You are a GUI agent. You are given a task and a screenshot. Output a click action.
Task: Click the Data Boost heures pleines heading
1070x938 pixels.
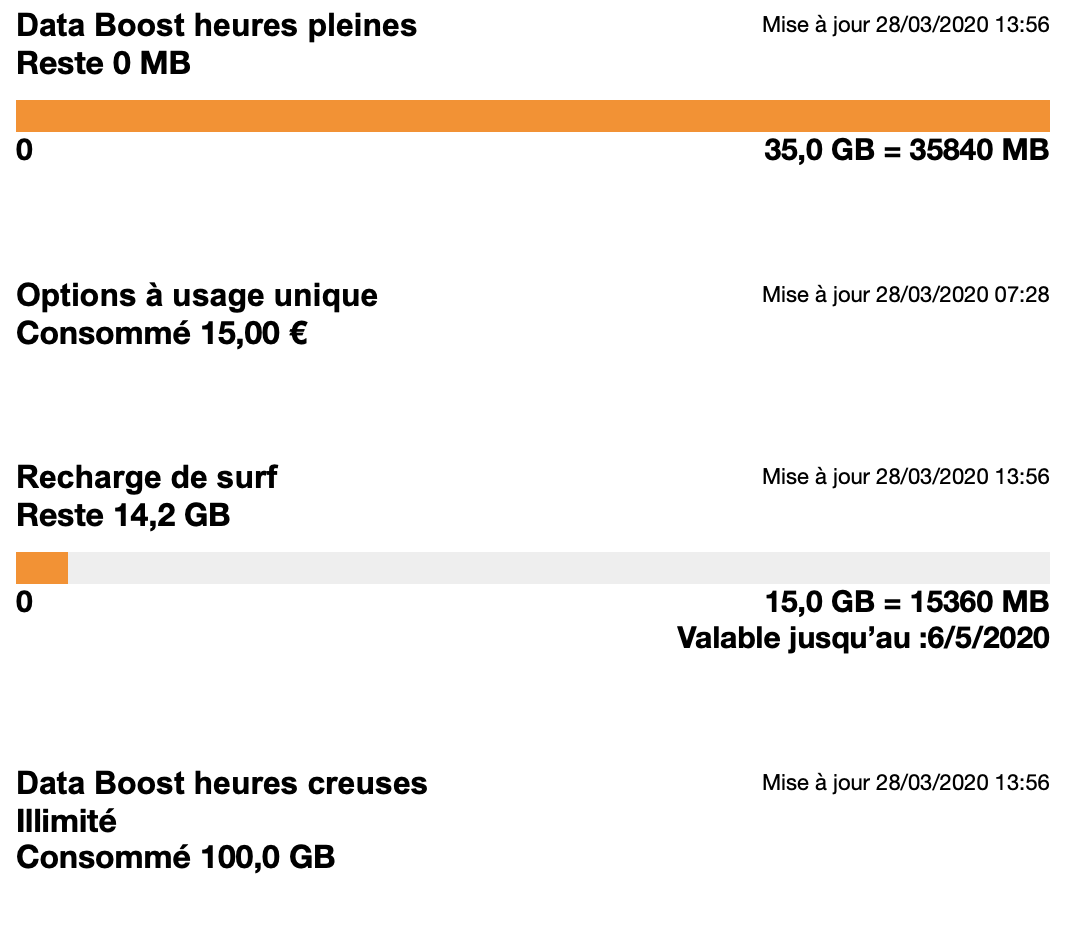click(x=216, y=27)
